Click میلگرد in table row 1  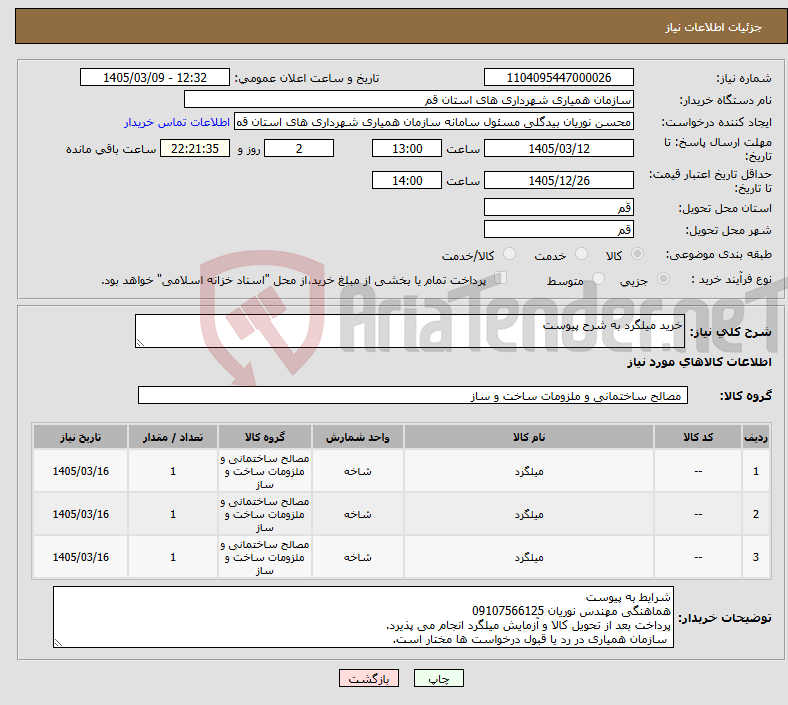point(529,471)
